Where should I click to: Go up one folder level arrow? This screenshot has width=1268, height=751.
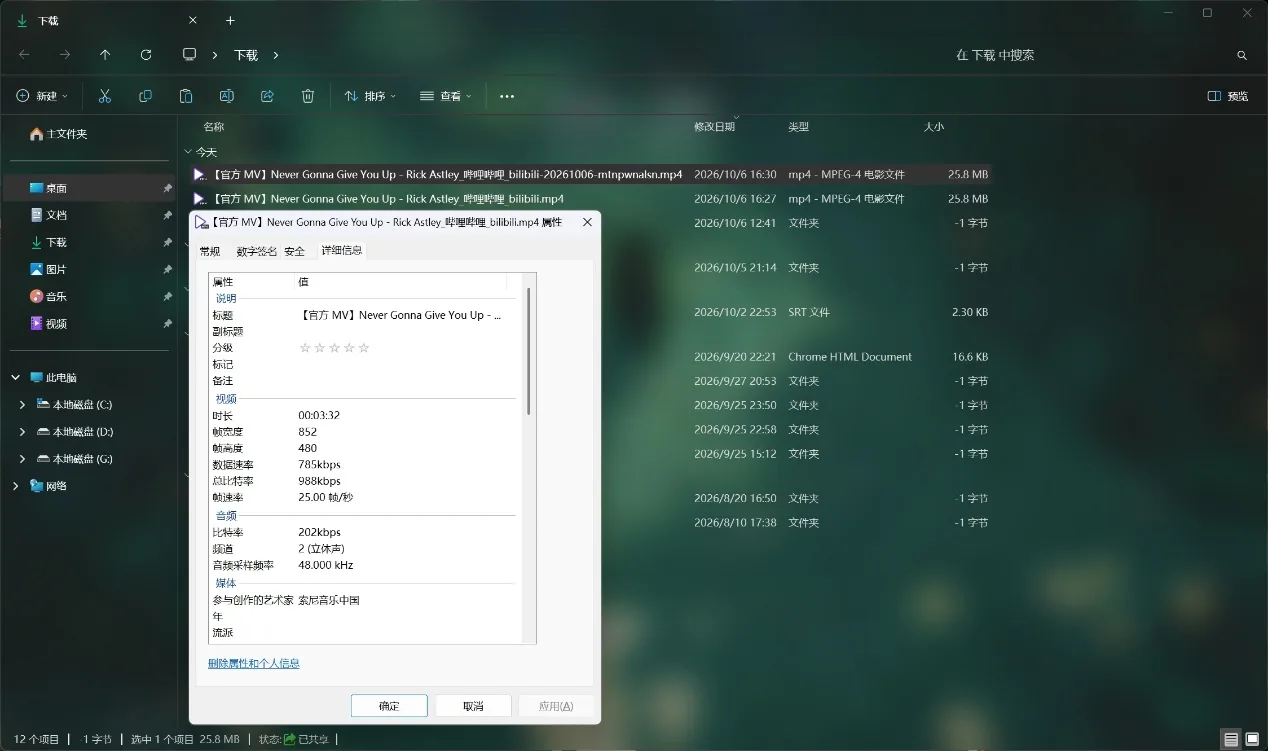coord(105,55)
